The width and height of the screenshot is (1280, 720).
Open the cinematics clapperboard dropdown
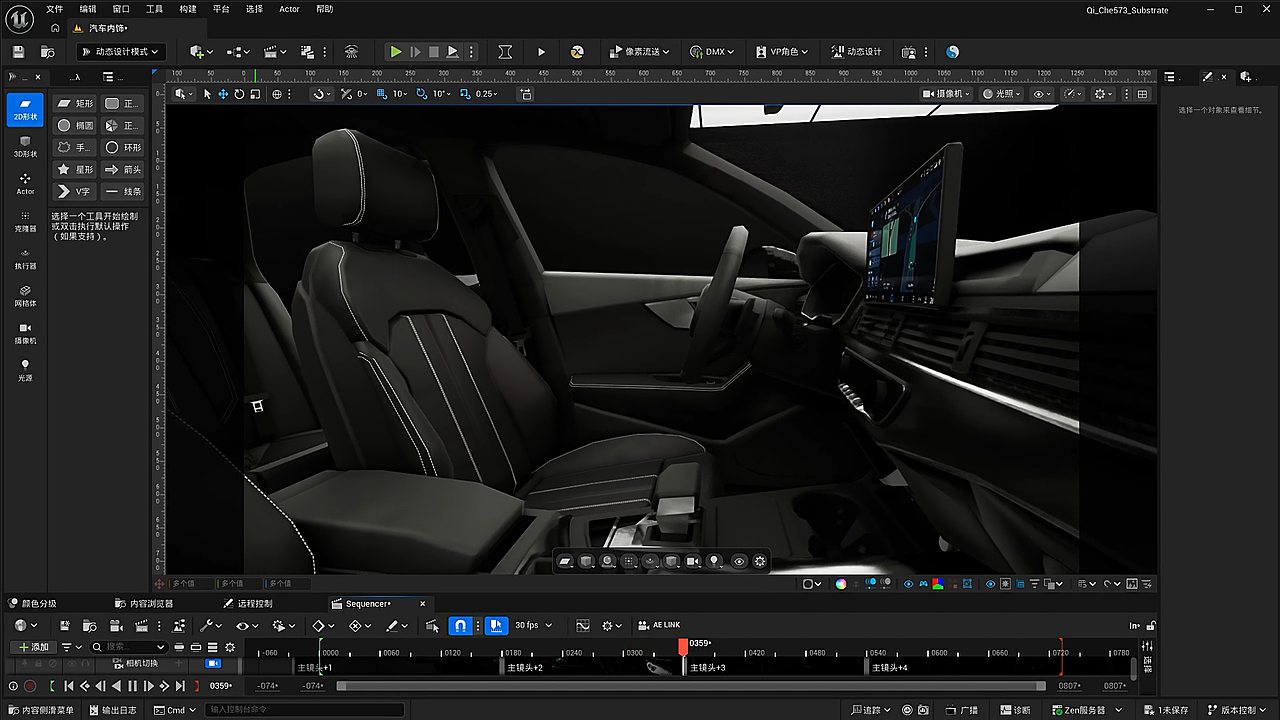pos(274,51)
